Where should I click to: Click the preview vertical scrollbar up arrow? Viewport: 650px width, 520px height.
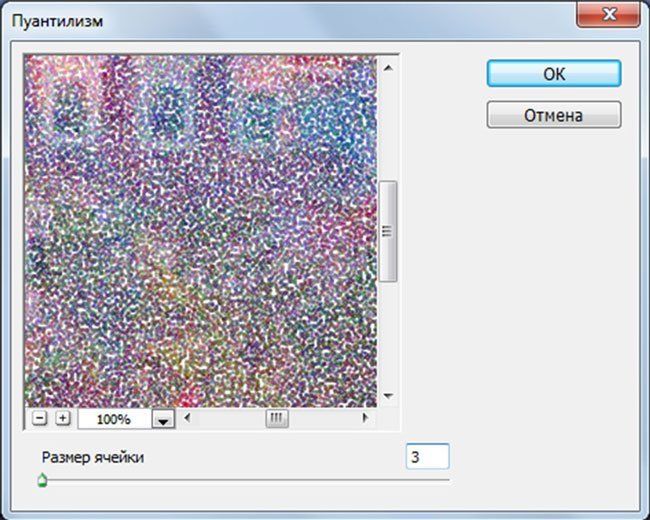388,68
